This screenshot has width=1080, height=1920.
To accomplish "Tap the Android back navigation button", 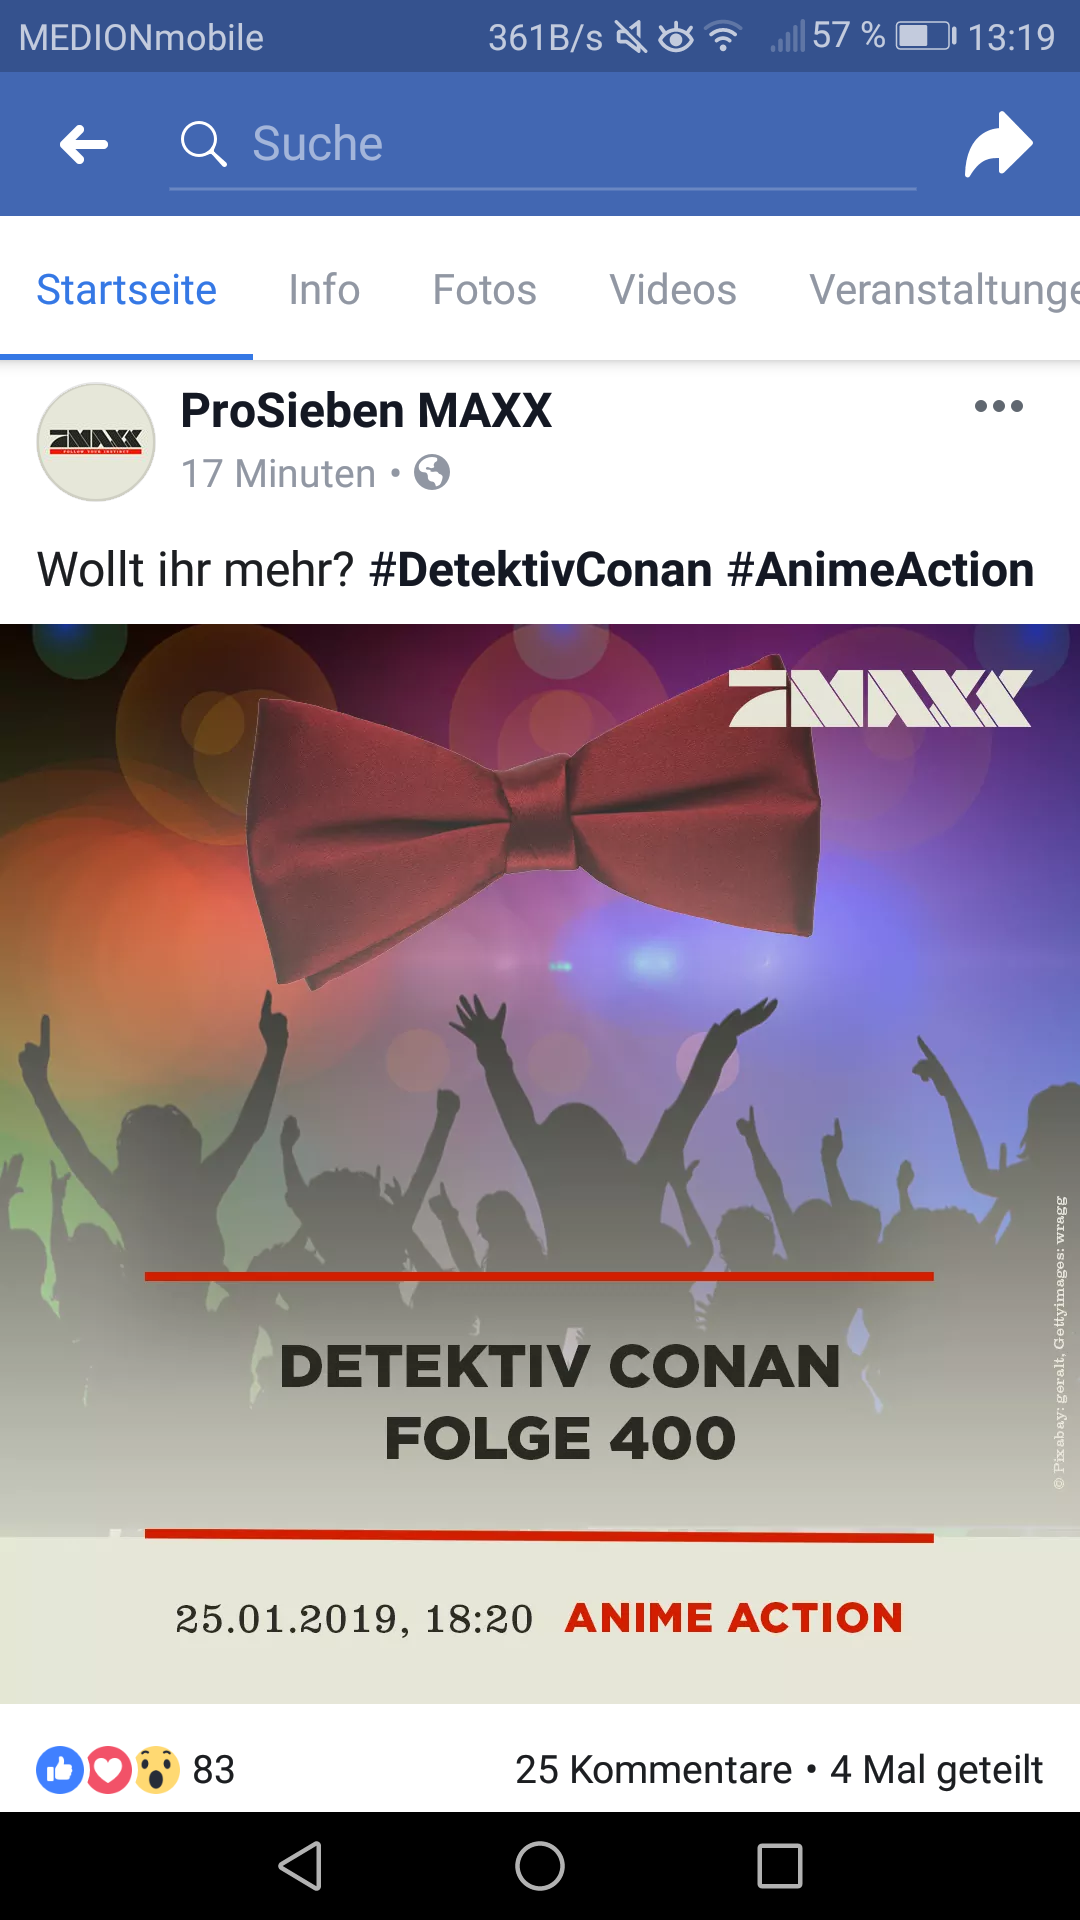I will click(300, 1866).
